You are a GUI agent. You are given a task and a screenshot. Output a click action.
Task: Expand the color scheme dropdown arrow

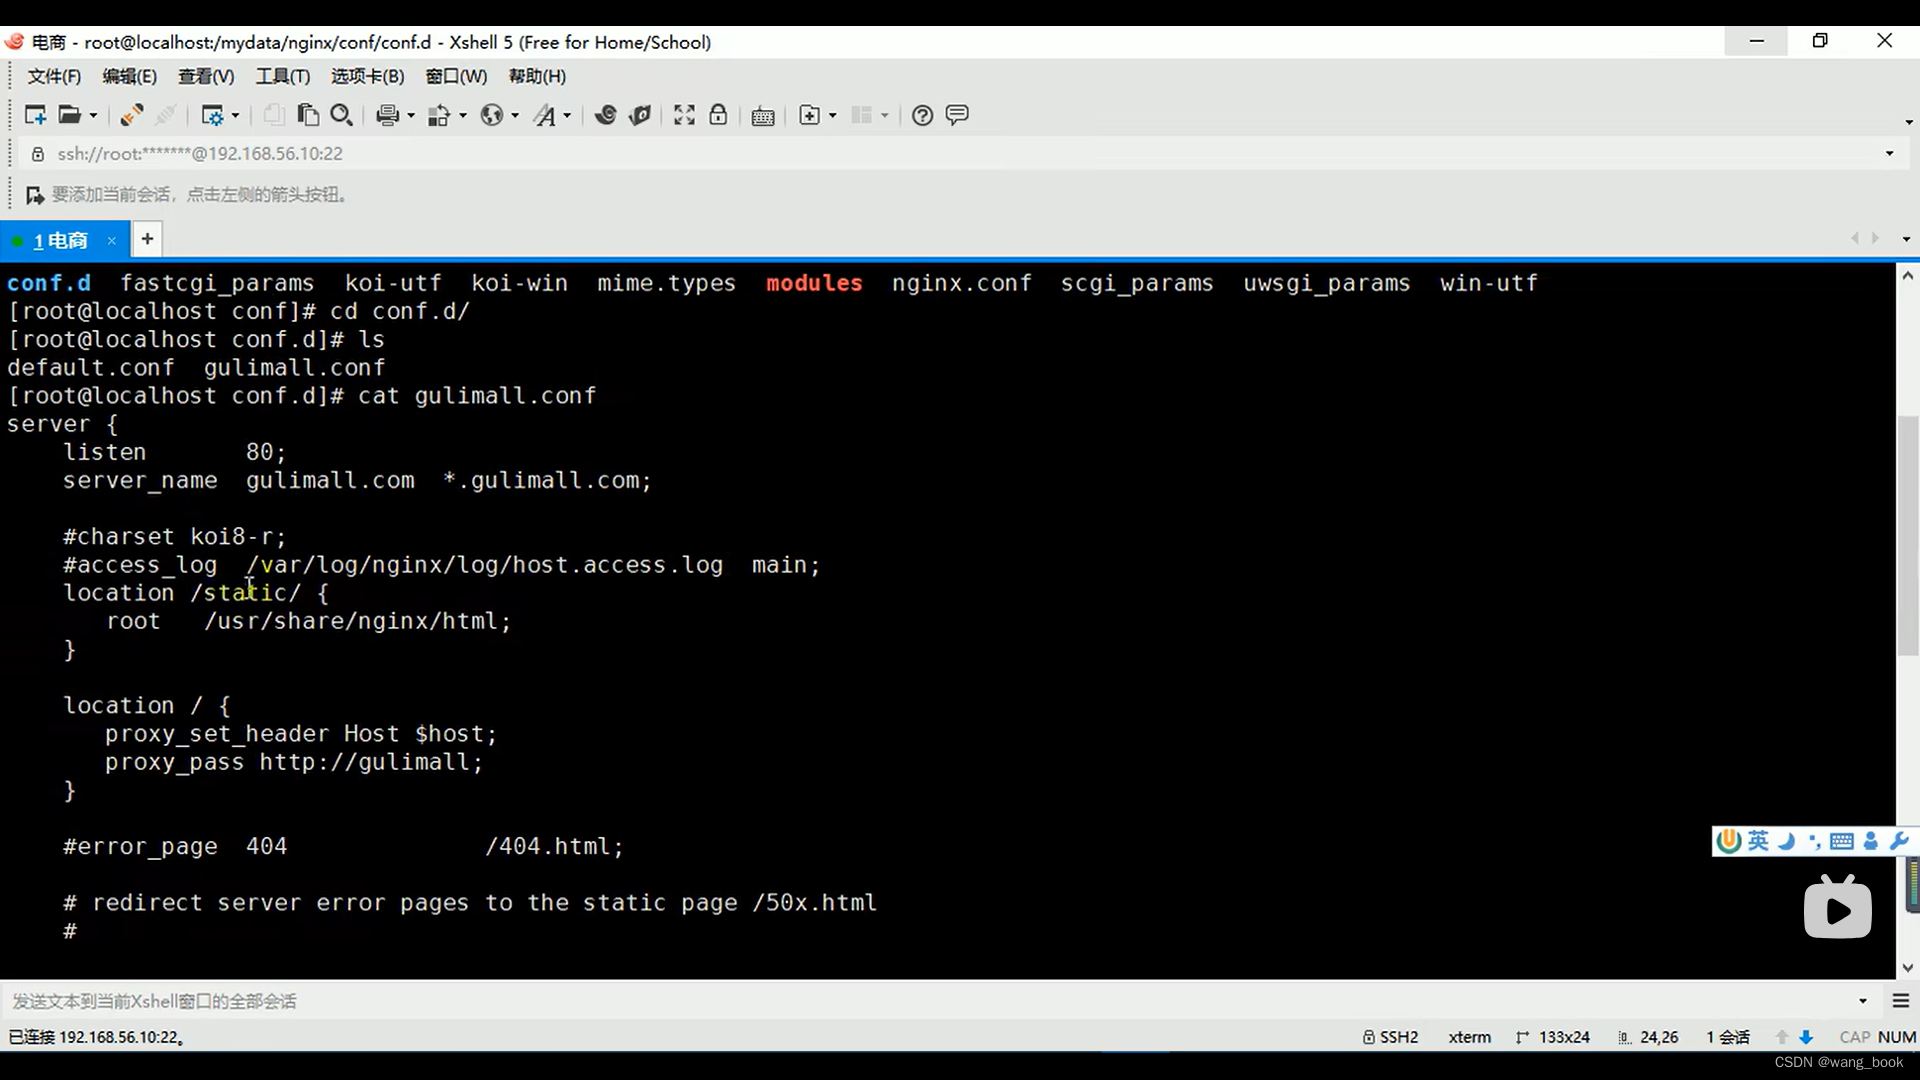[463, 116]
